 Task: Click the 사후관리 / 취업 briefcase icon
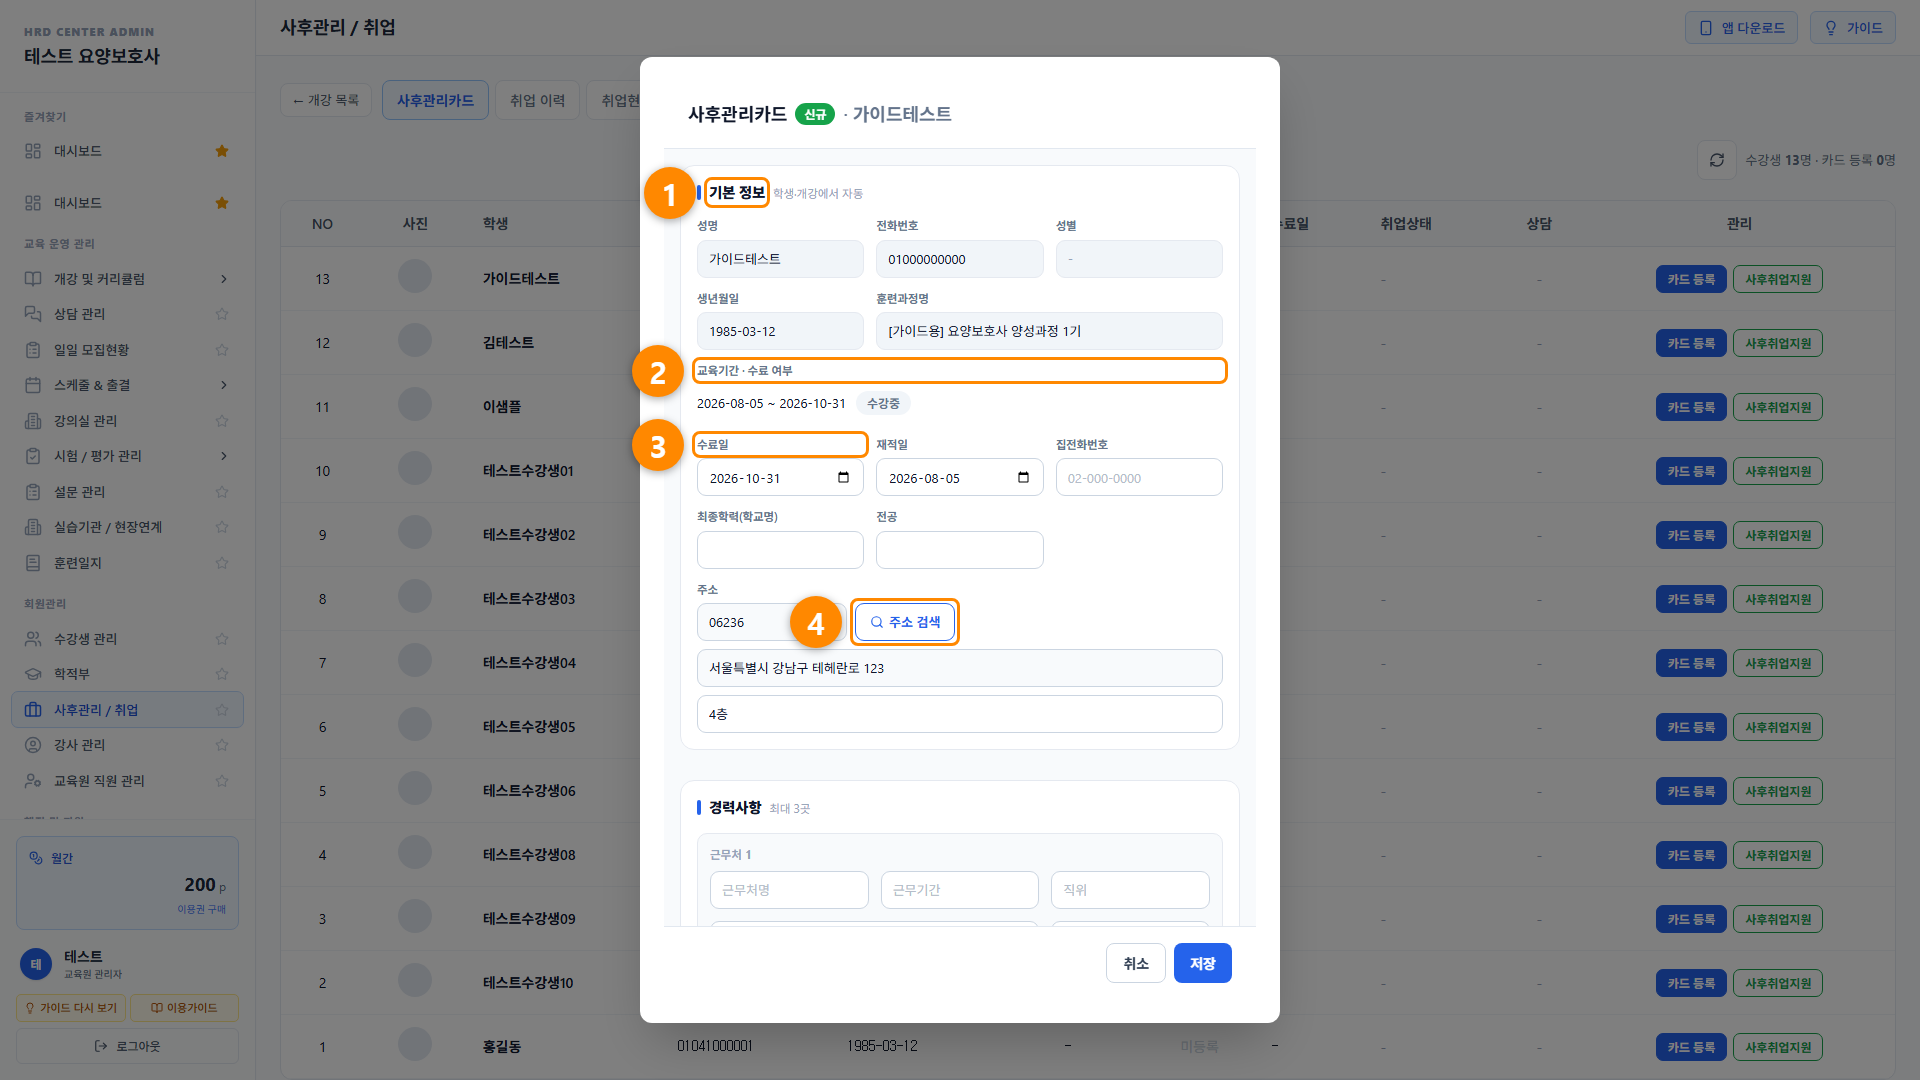[x=33, y=710]
